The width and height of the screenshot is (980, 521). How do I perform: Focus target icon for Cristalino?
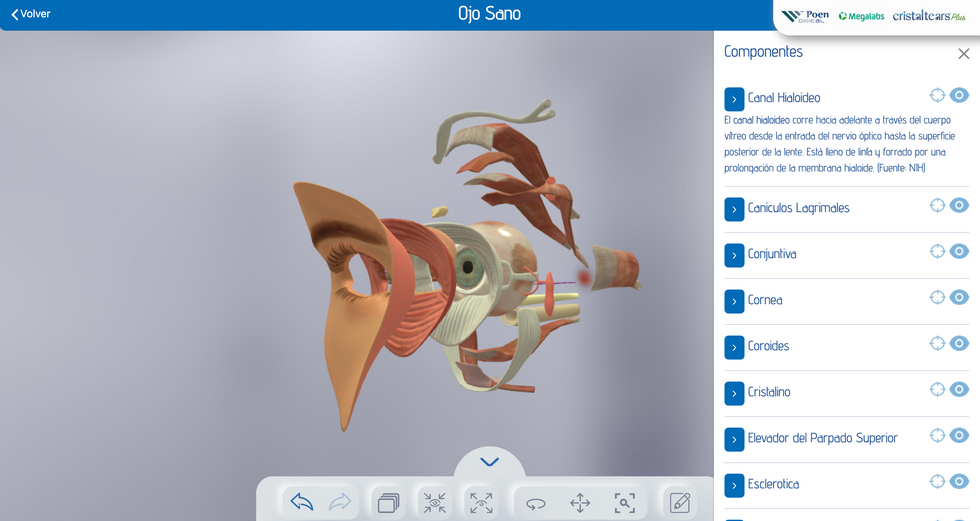tap(937, 389)
